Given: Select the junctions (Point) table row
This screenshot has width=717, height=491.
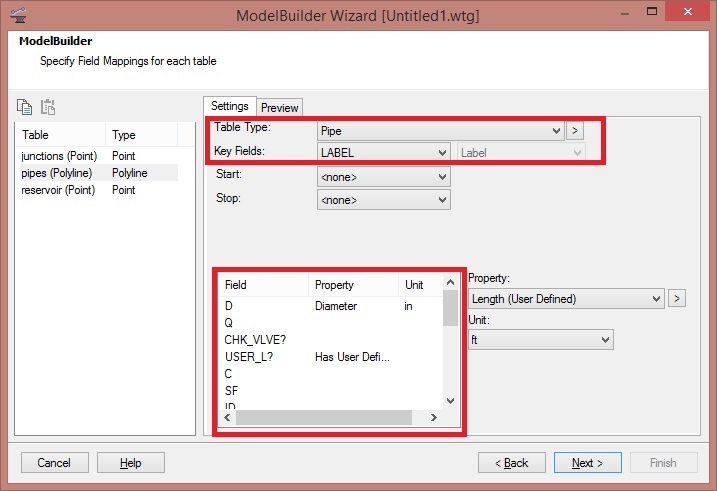Looking at the screenshot, I should [98, 156].
